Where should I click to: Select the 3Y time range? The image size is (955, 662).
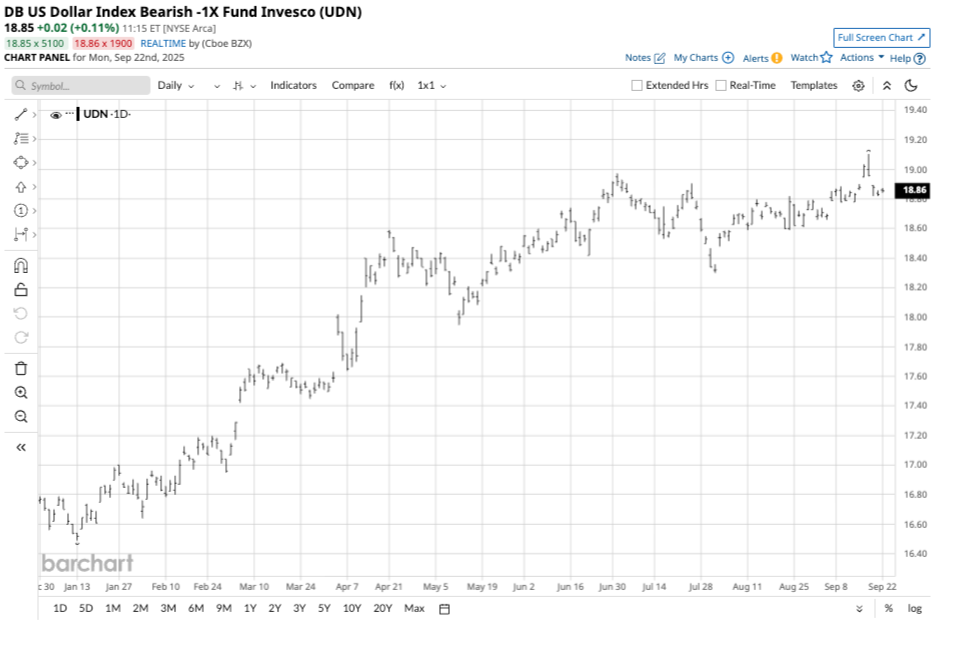[x=299, y=608]
